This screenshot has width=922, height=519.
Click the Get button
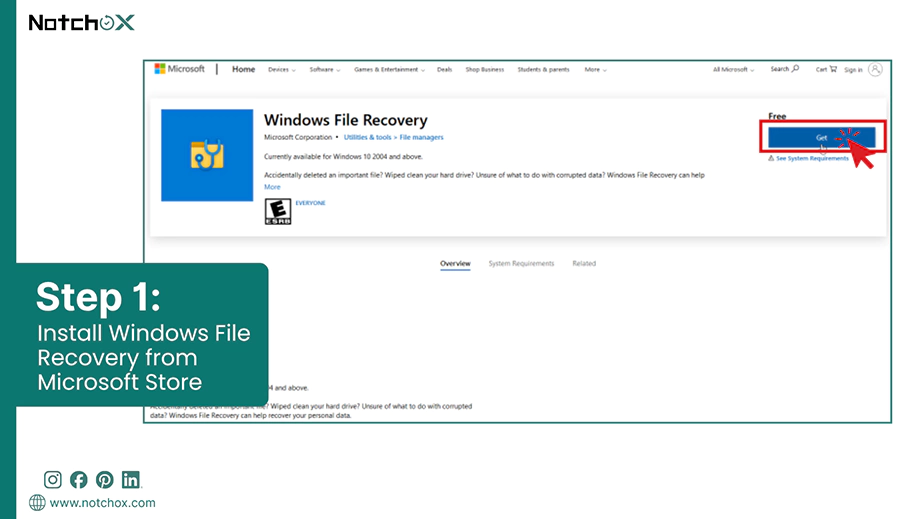(x=821, y=138)
